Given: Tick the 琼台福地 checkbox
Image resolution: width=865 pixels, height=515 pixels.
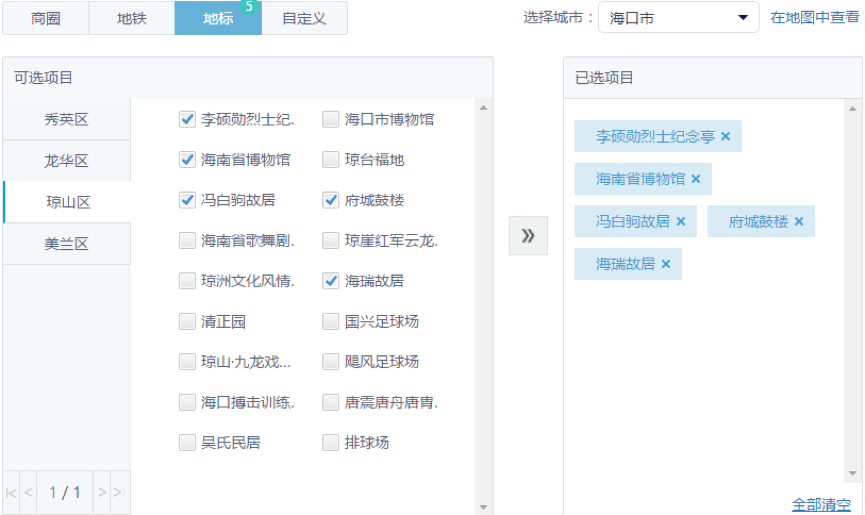Looking at the screenshot, I should [x=331, y=160].
